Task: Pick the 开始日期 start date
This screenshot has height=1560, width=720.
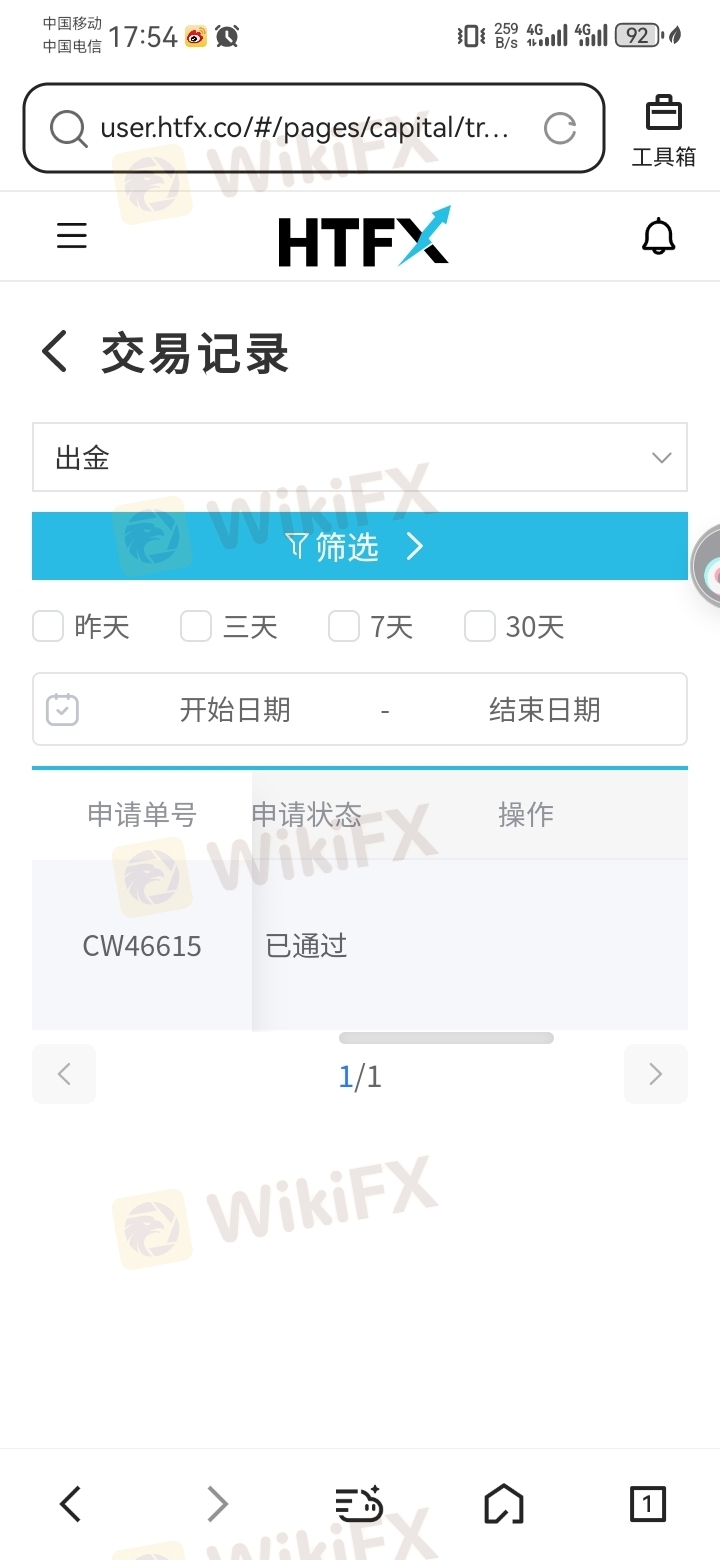Action: (x=235, y=709)
